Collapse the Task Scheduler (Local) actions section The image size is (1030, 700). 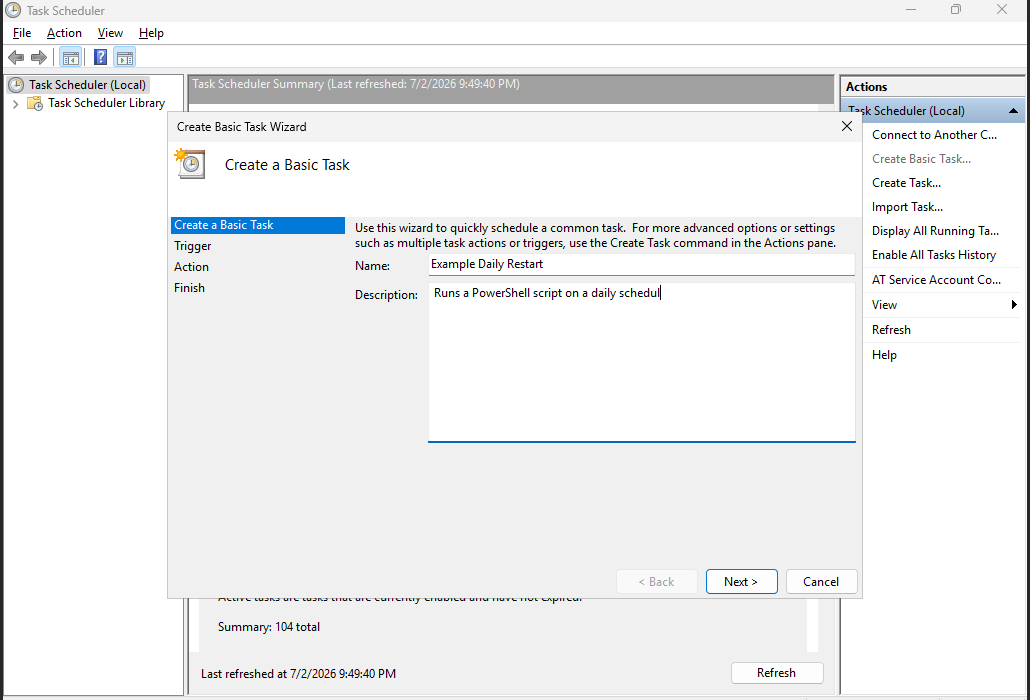click(1013, 111)
